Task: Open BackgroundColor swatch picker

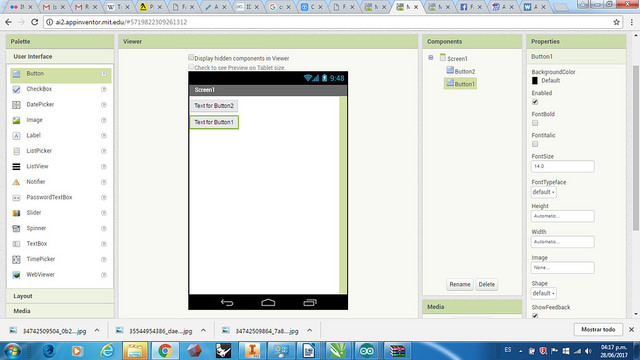Action: pos(535,80)
